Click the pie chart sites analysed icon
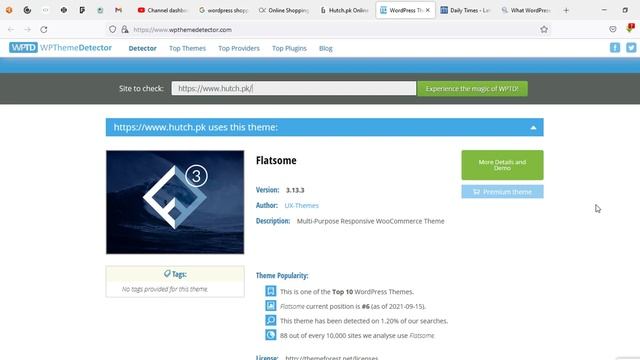Image resolution: width=640 pixels, height=360 pixels. [x=271, y=335]
